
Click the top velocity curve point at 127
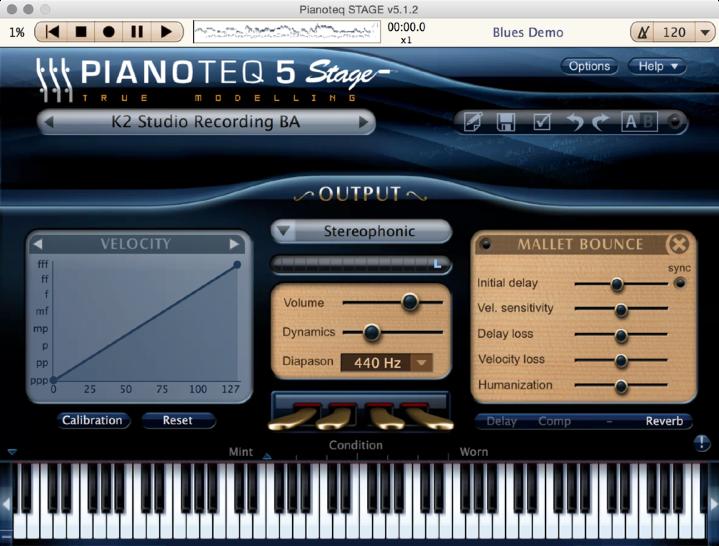(237, 265)
